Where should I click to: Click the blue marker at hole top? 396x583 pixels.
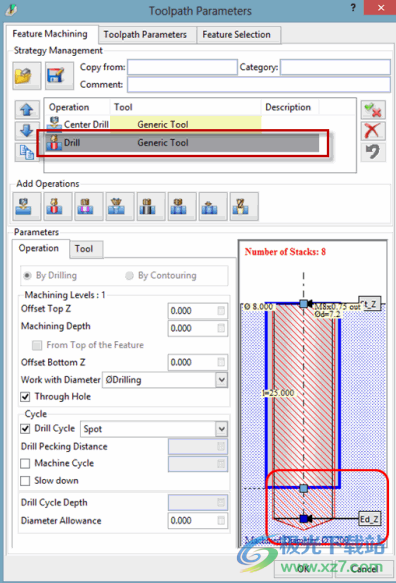point(303,304)
